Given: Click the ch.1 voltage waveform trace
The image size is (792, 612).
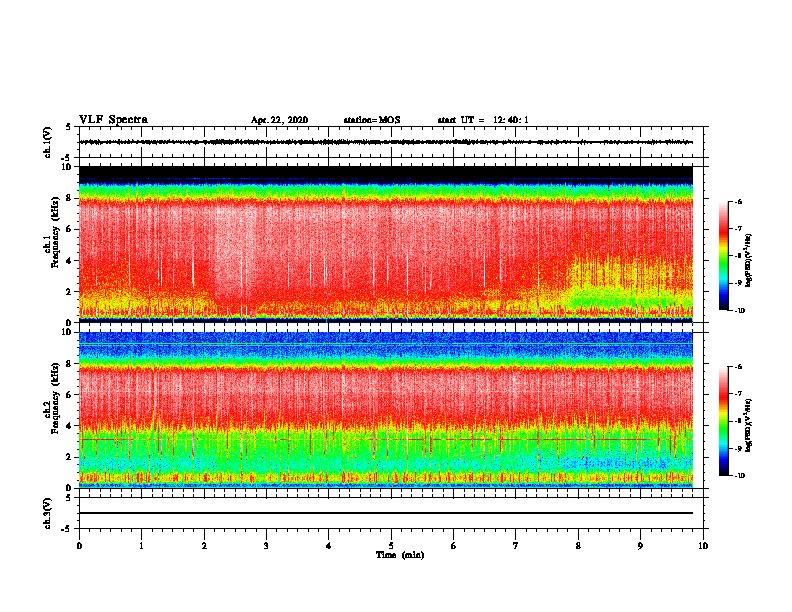Looking at the screenshot, I should point(386,142).
